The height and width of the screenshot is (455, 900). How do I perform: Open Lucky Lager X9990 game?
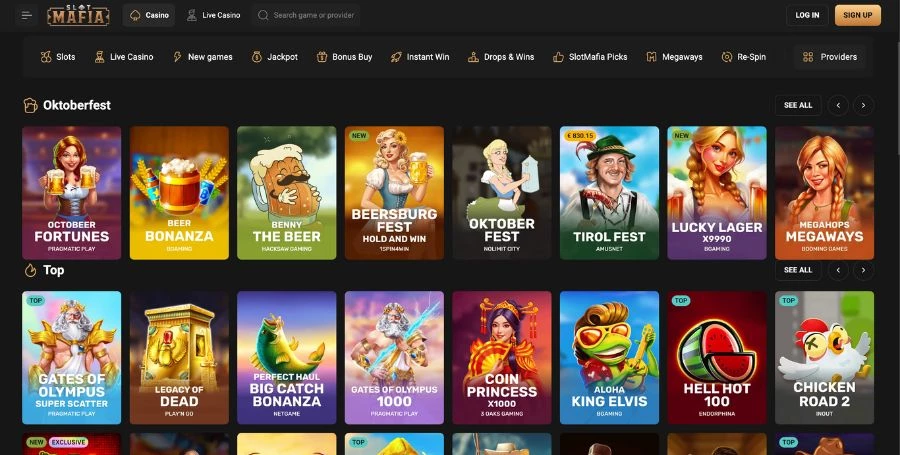pos(717,193)
